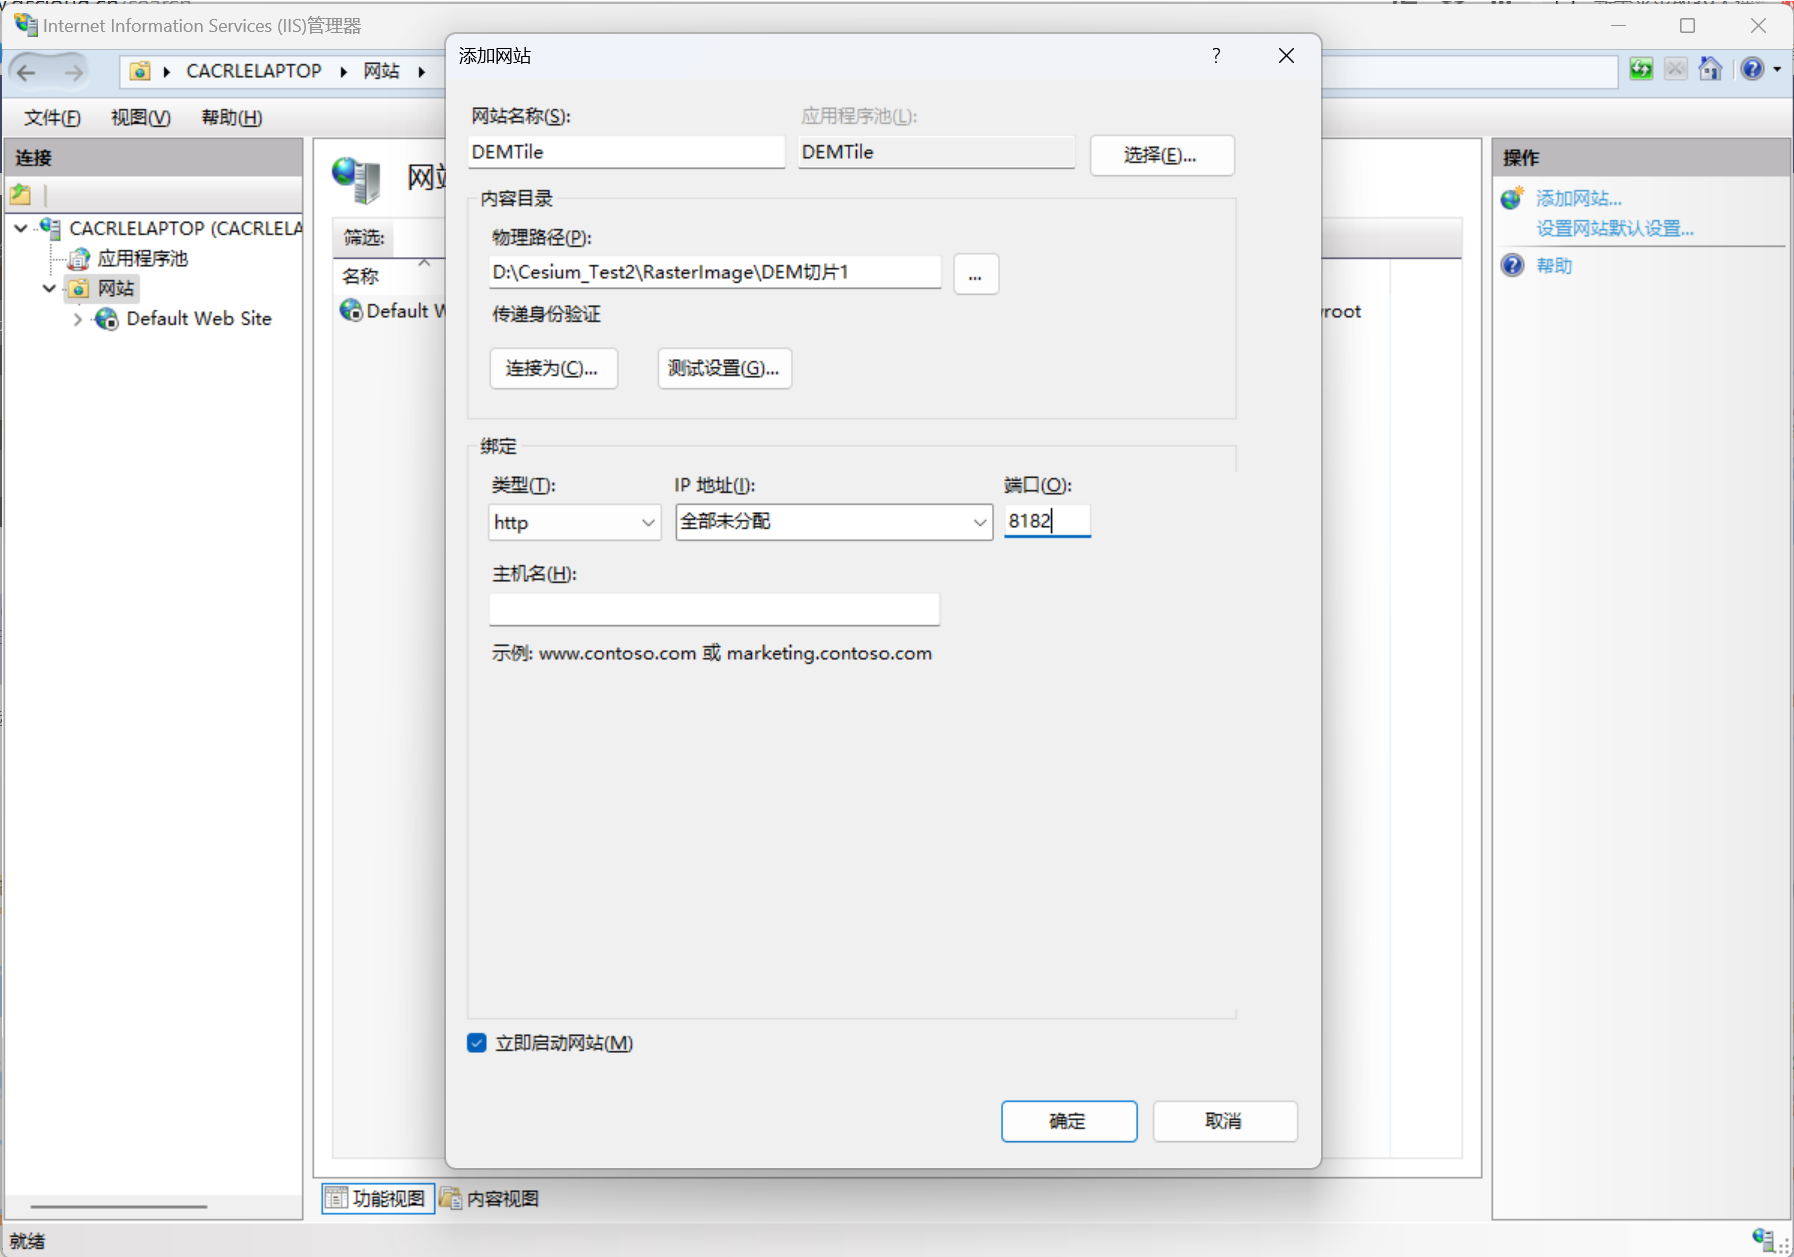
Task: Open the 类型 http dropdown
Action: (x=648, y=522)
